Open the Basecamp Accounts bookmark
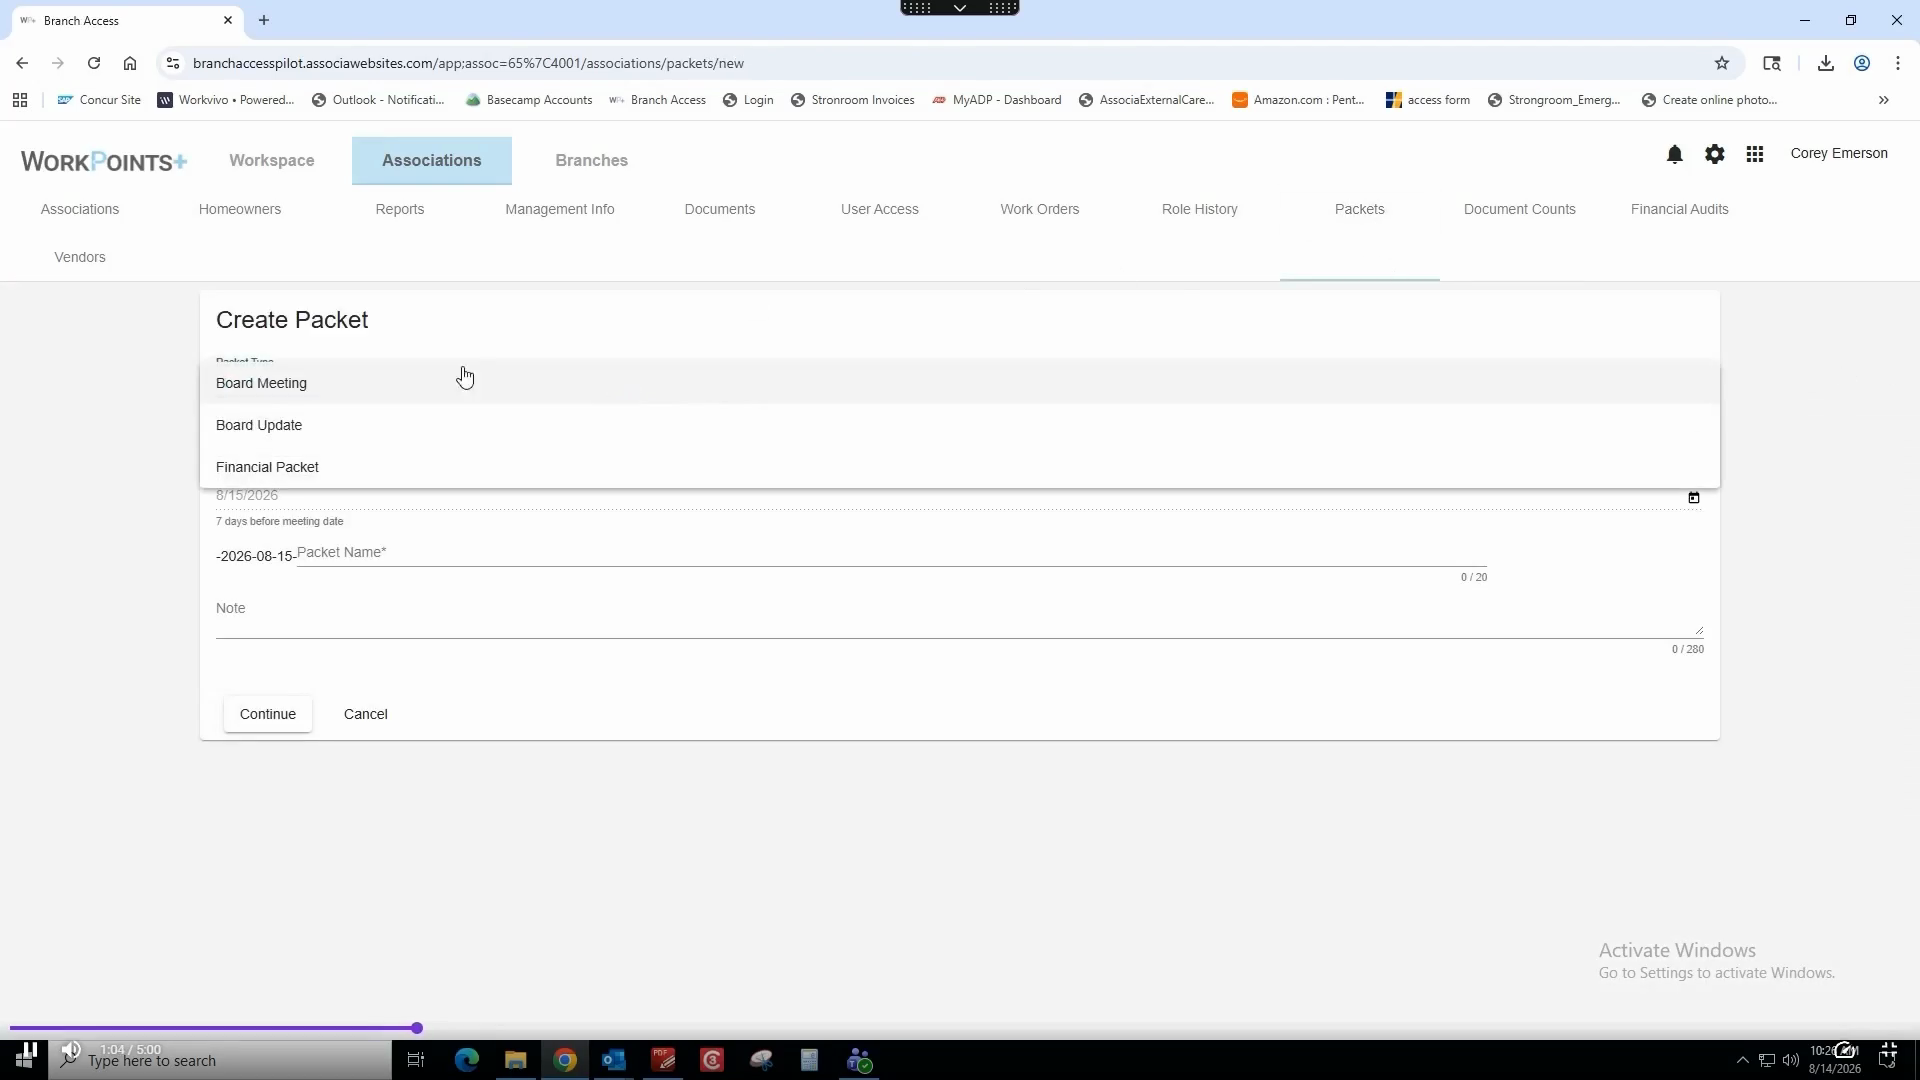Image resolution: width=1920 pixels, height=1080 pixels. click(x=529, y=100)
